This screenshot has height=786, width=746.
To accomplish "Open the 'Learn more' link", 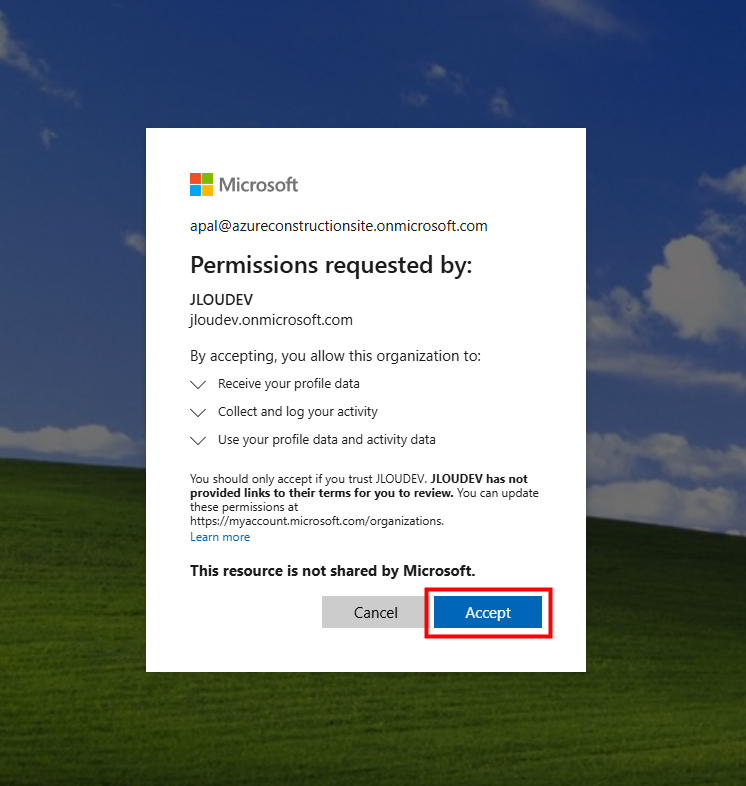I will [x=220, y=537].
